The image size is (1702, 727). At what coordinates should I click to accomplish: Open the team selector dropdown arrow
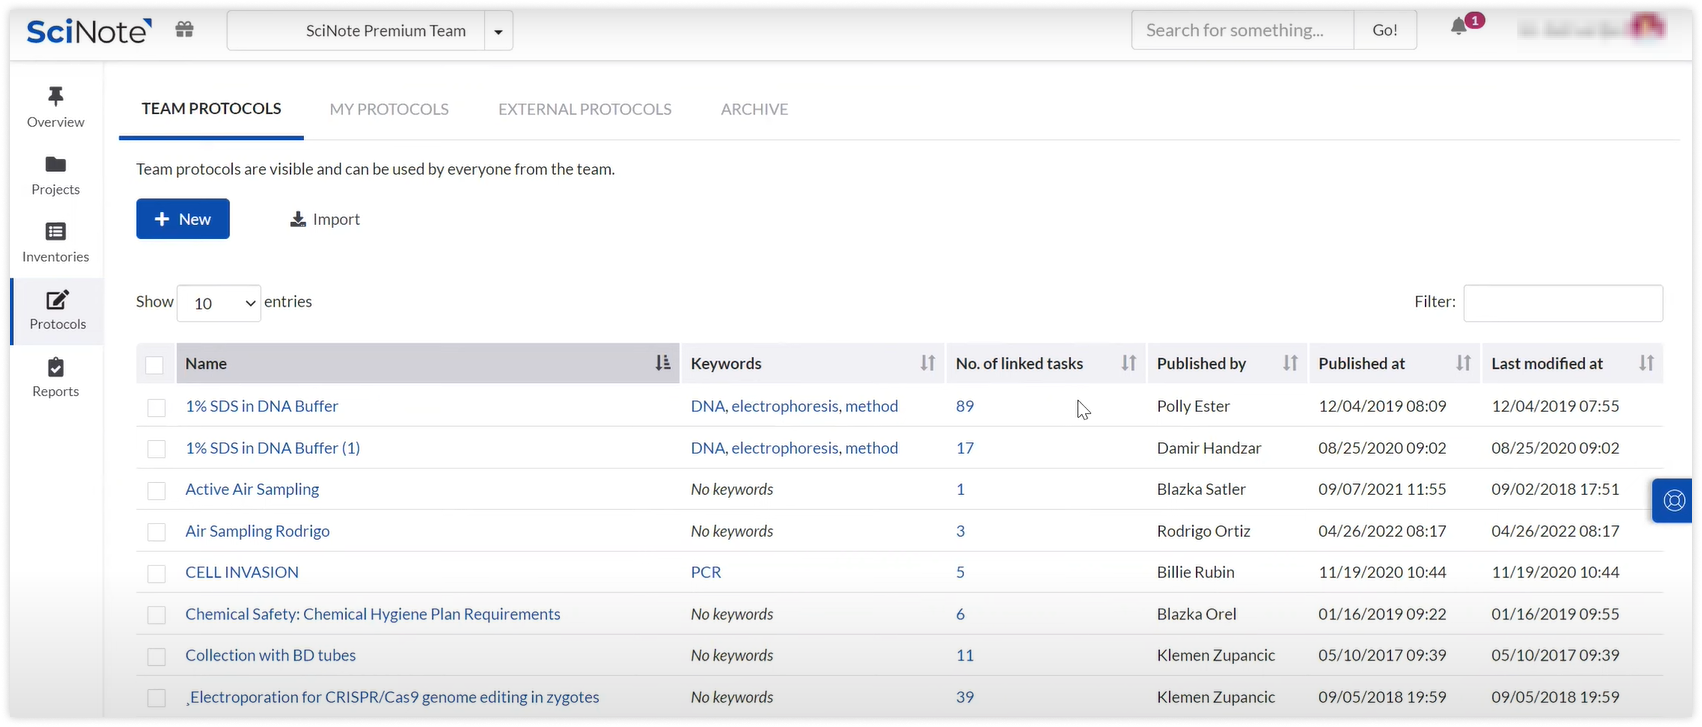[x=498, y=31]
